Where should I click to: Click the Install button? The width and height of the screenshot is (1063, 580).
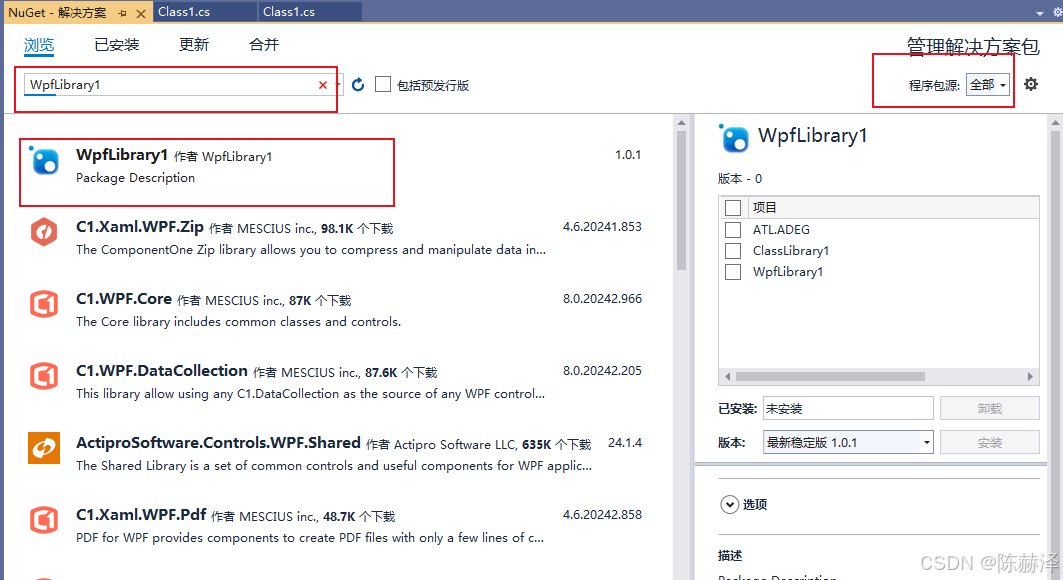990,442
